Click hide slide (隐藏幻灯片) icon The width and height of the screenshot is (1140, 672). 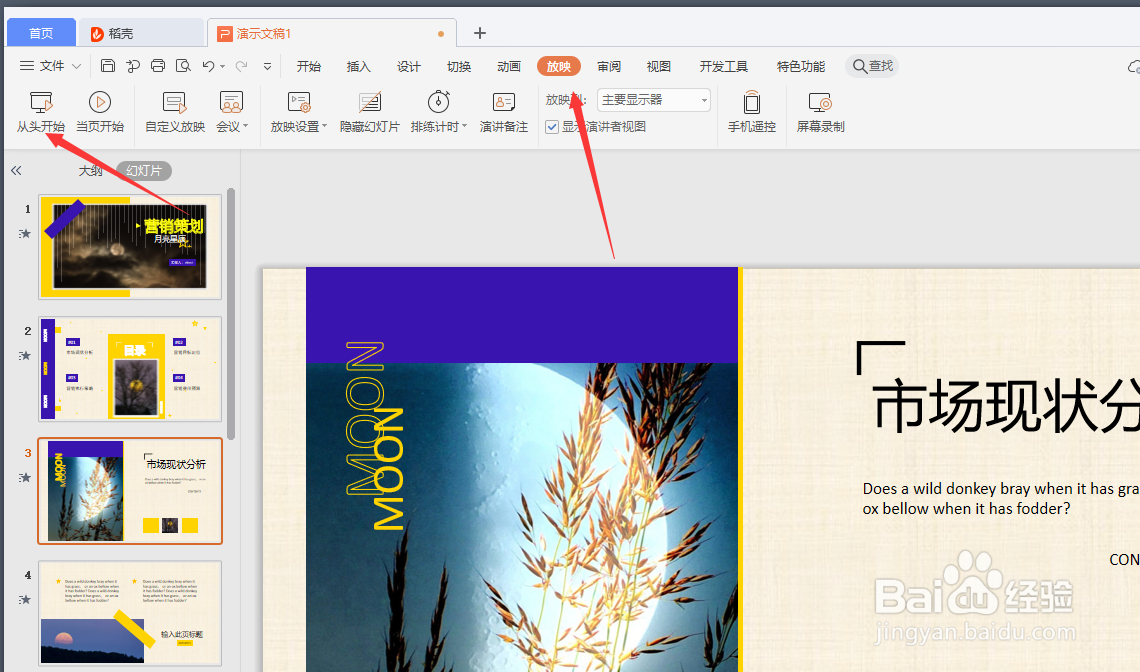tap(369, 103)
